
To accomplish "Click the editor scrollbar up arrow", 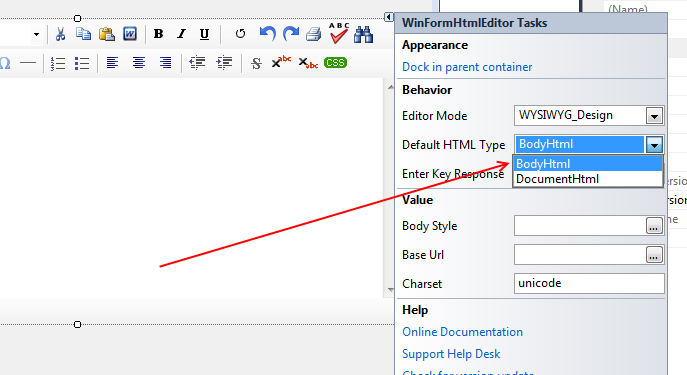I will [x=390, y=88].
